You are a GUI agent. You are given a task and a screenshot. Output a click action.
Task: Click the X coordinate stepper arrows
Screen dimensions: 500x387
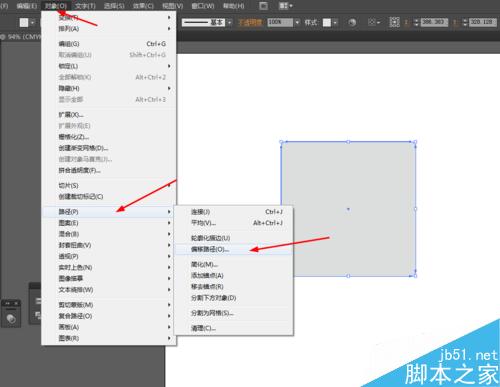pos(416,22)
